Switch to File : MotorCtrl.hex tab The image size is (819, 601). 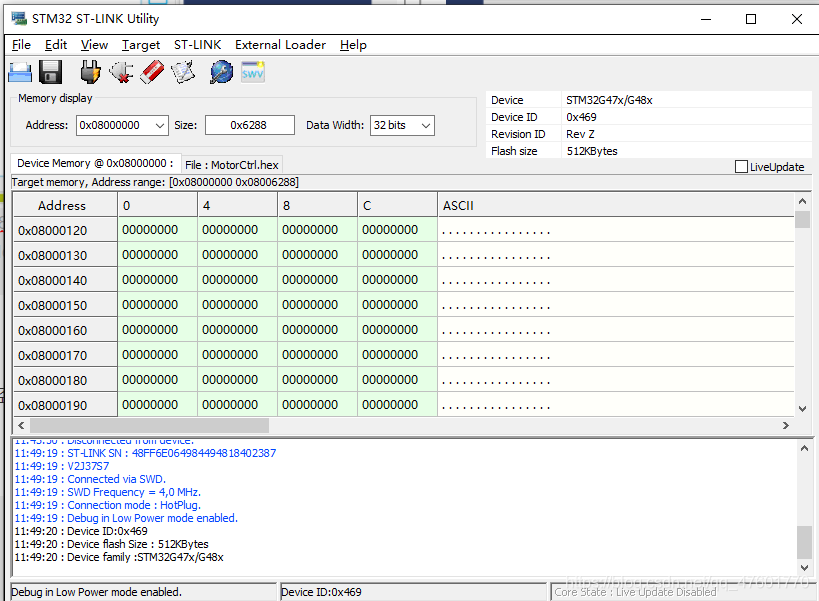coord(231,165)
